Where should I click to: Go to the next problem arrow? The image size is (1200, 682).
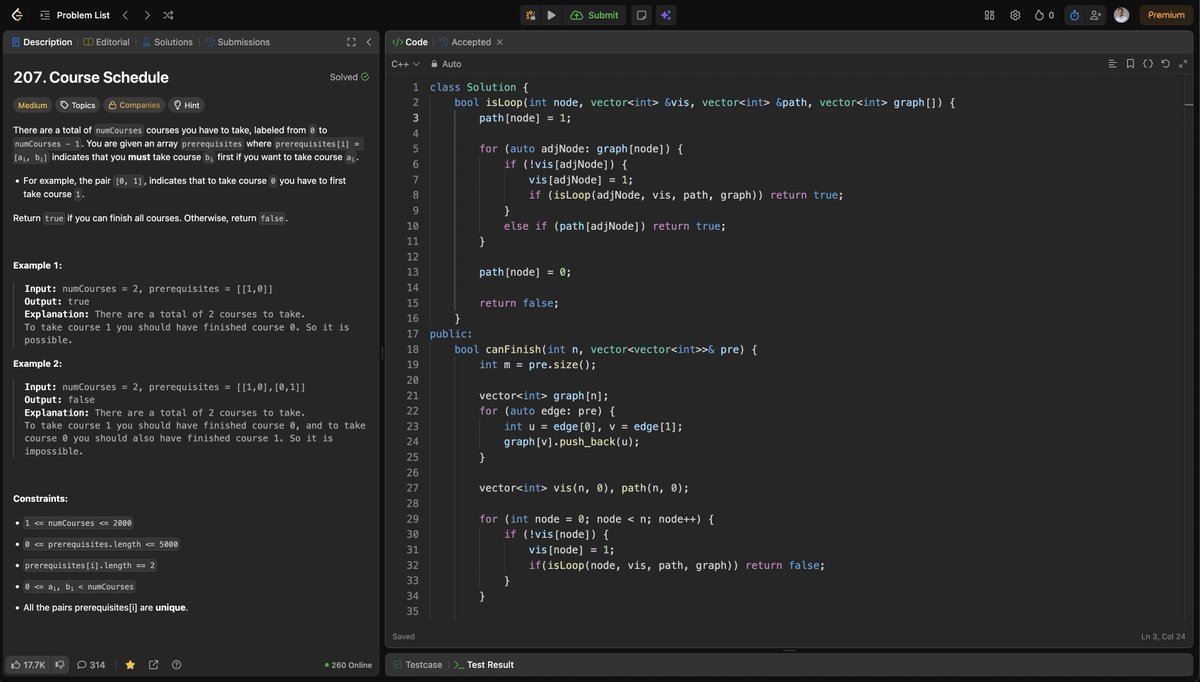(x=147, y=15)
